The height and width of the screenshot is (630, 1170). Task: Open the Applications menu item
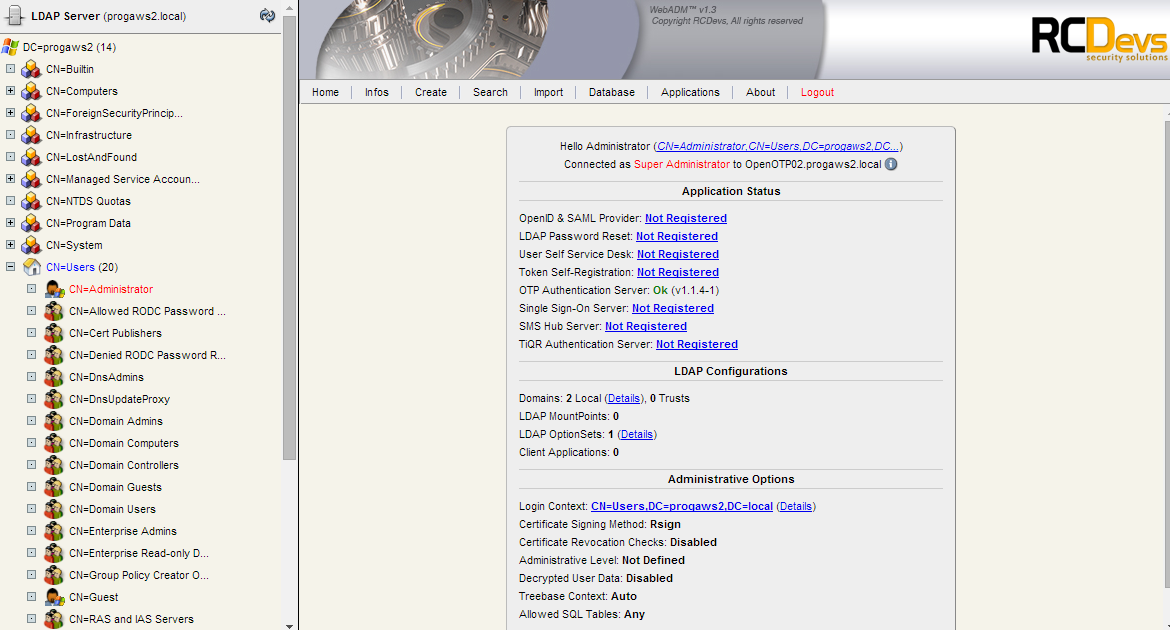point(690,93)
